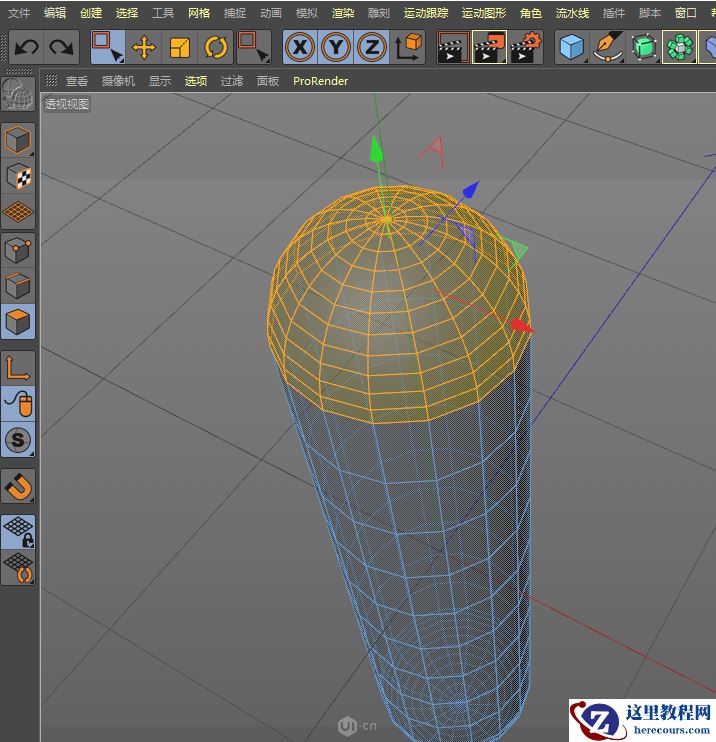The image size is (716, 742).
Task: Select the Rotate tool
Action: point(216,47)
